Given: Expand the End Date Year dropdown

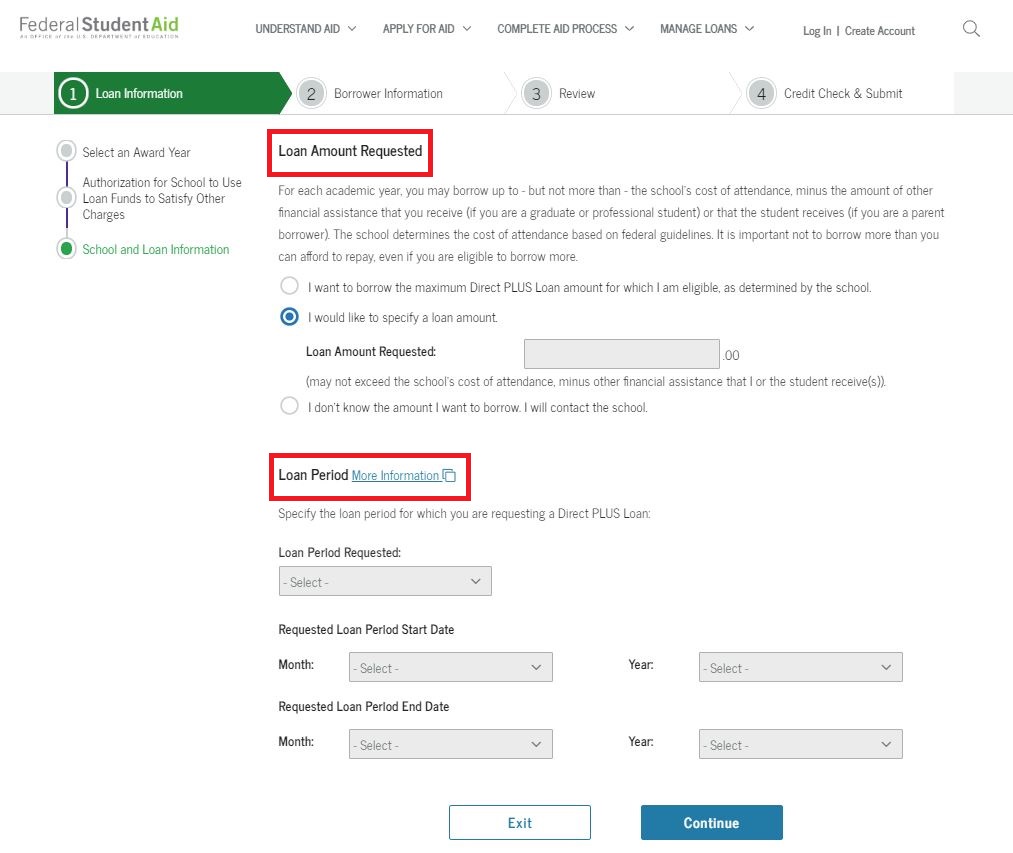Looking at the screenshot, I should (x=800, y=744).
